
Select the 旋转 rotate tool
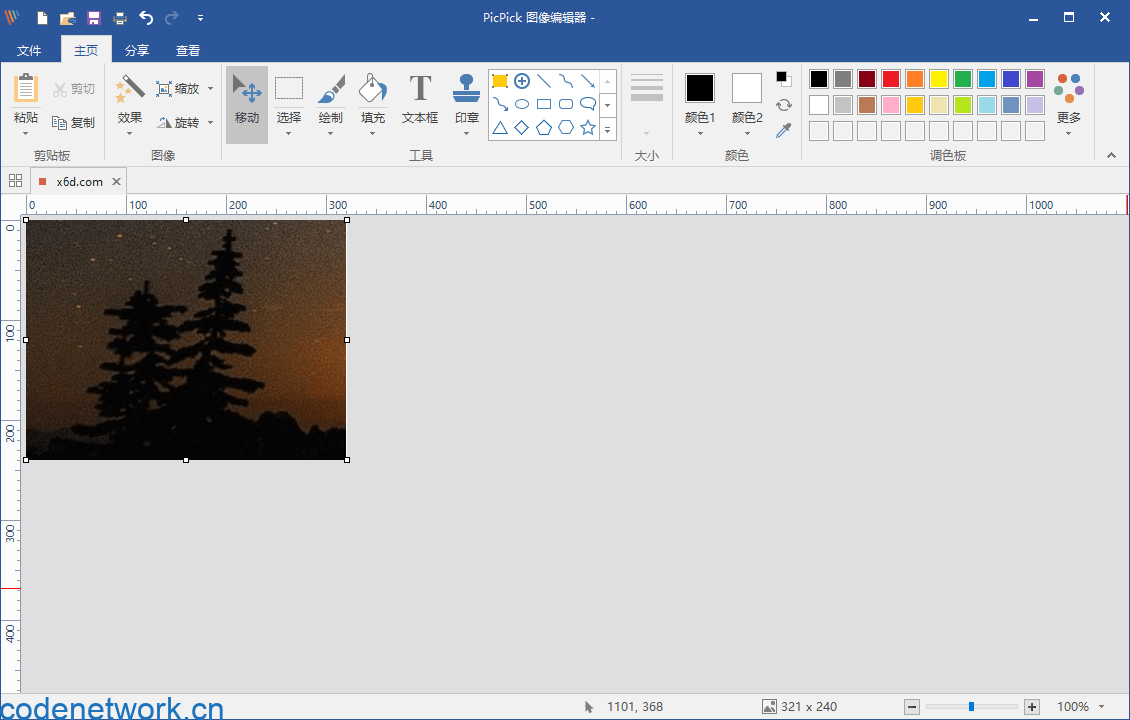pyautogui.click(x=177, y=123)
